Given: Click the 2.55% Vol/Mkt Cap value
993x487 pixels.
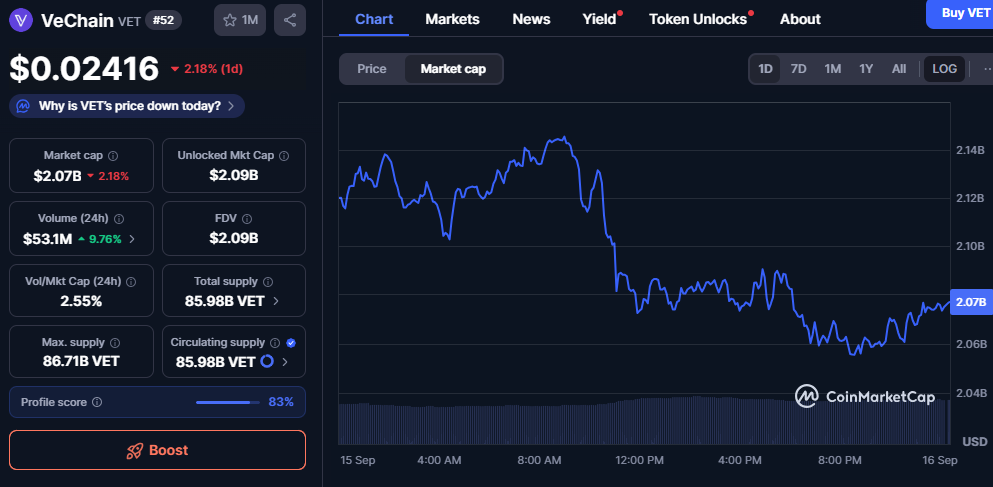Looking at the screenshot, I should (81, 301).
